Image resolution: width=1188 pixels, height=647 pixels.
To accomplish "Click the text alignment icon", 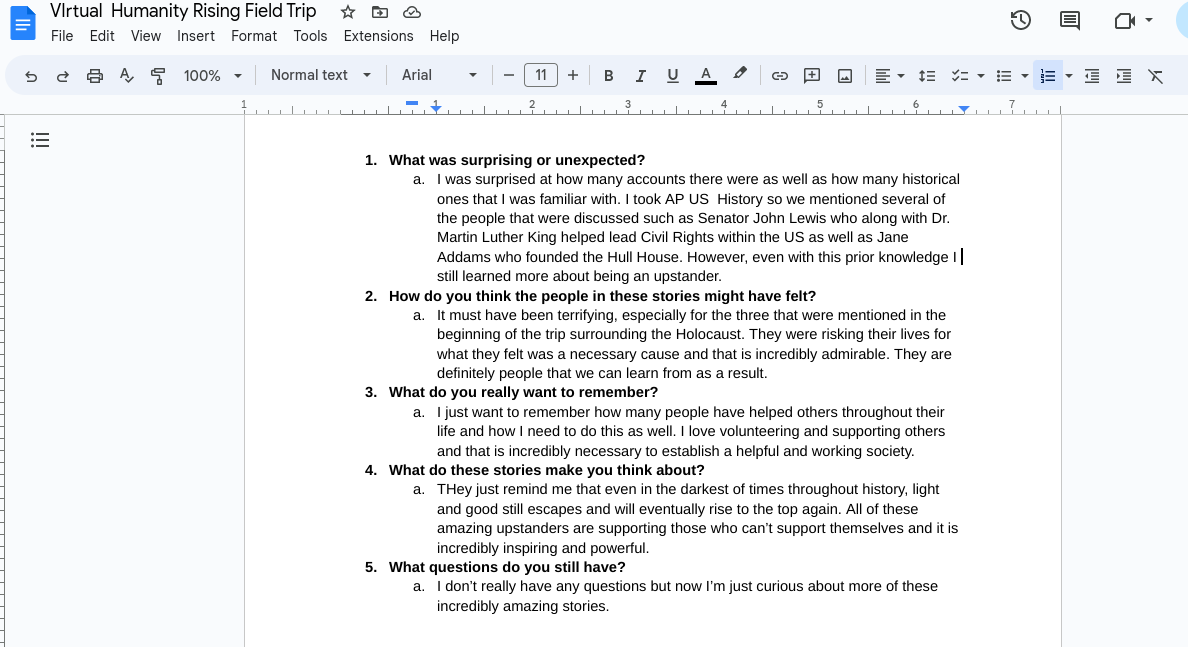I will [x=883, y=76].
